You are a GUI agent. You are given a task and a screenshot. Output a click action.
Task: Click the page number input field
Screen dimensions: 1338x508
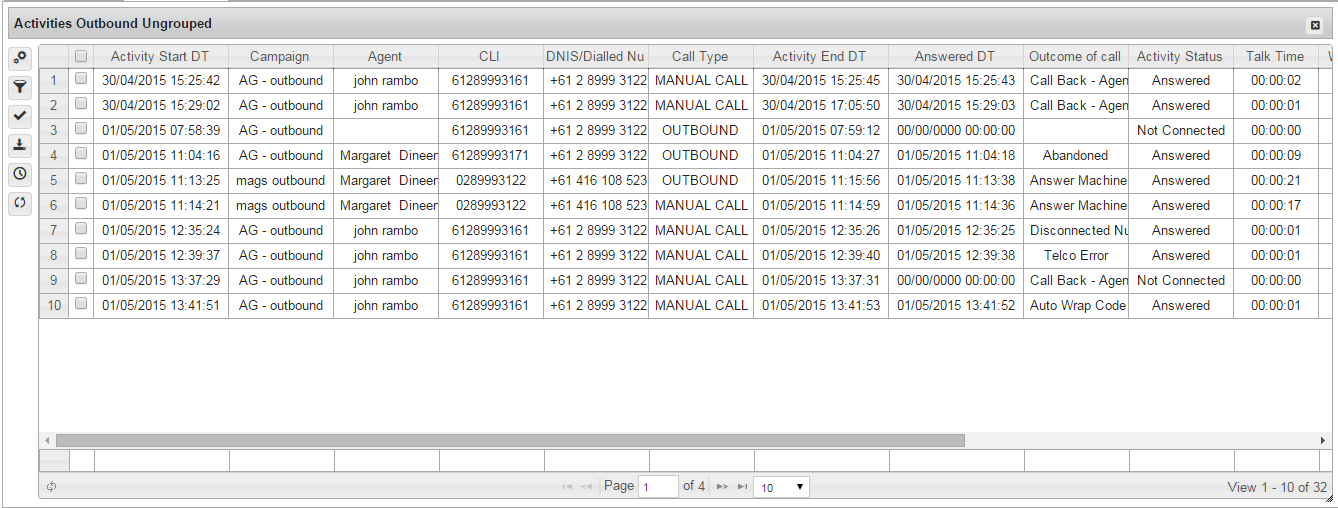coord(658,487)
